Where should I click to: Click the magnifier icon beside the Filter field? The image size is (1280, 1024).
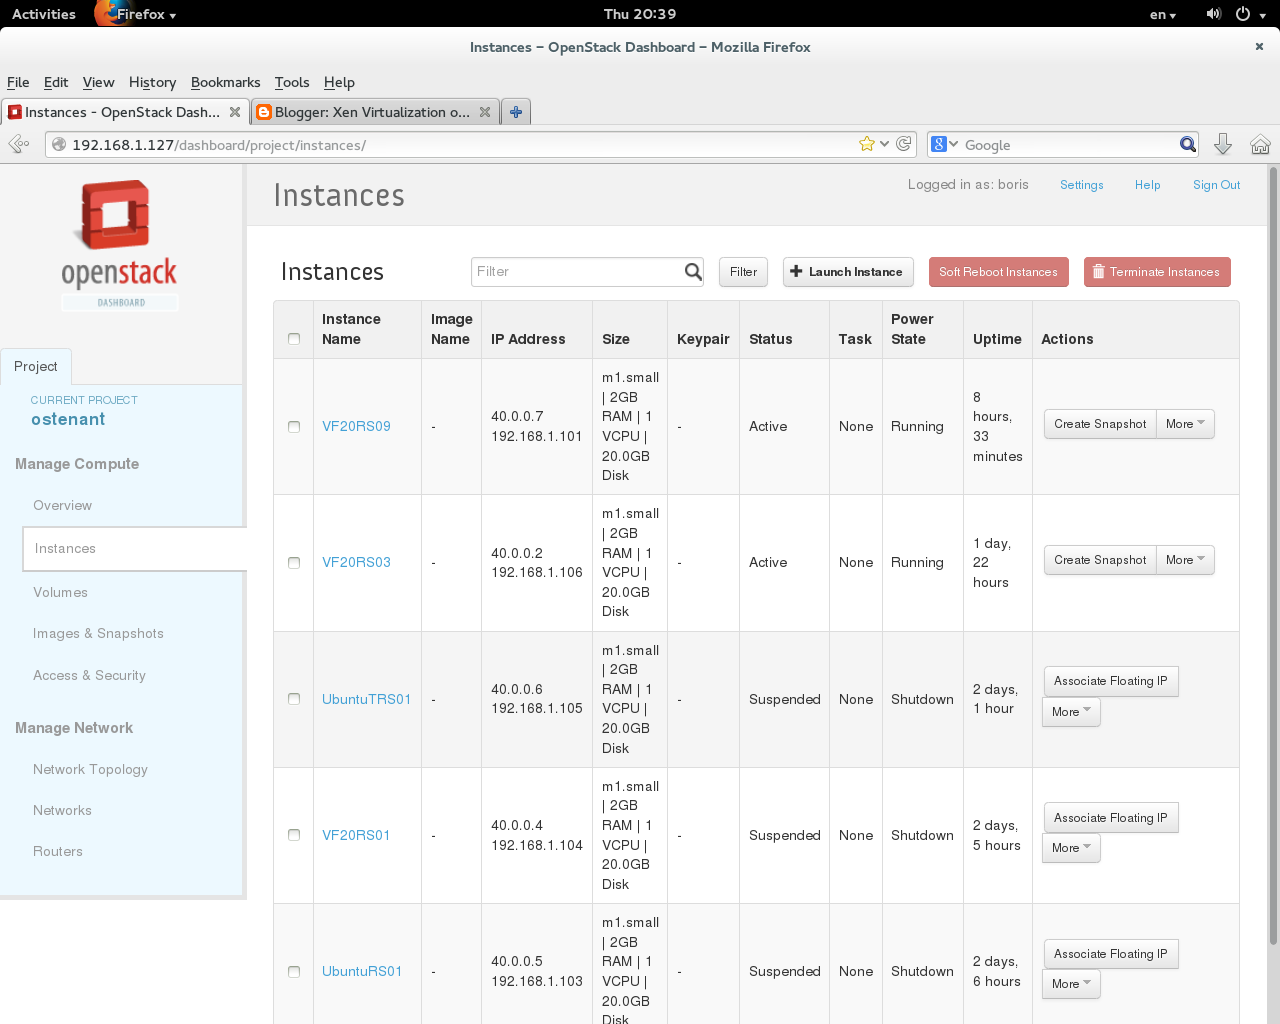(x=691, y=271)
